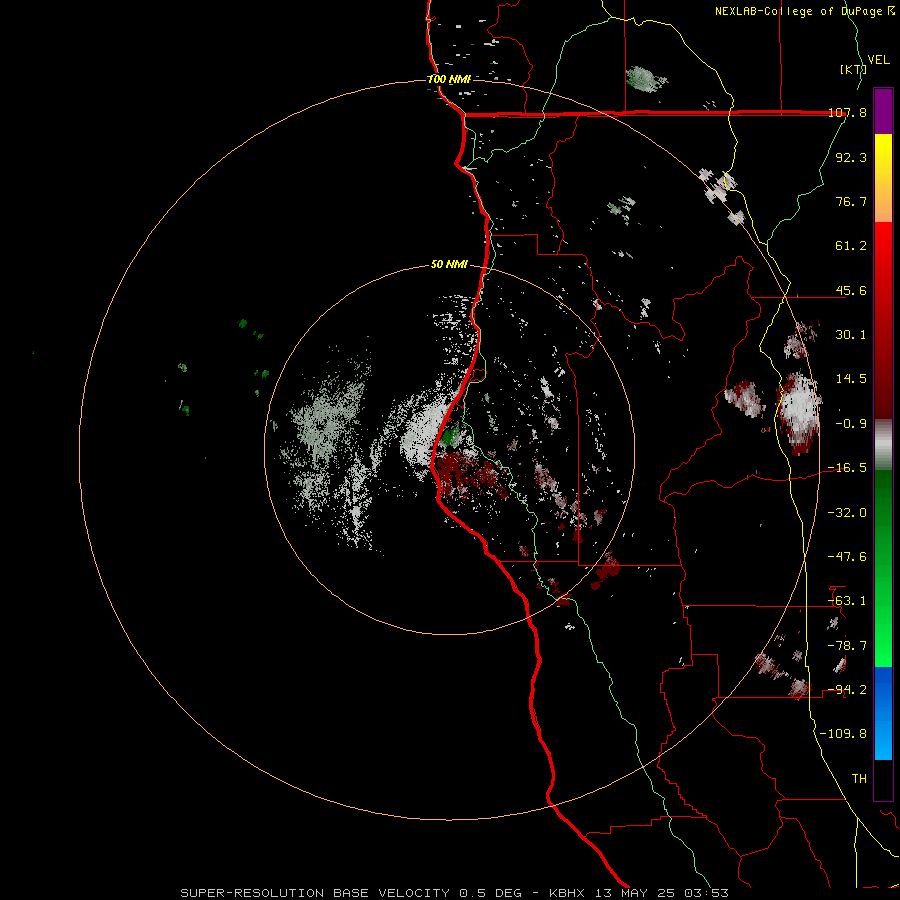Image resolution: width=900 pixels, height=900 pixels.
Task: Click the [KT] units label
Action: pyautogui.click(x=853, y=69)
